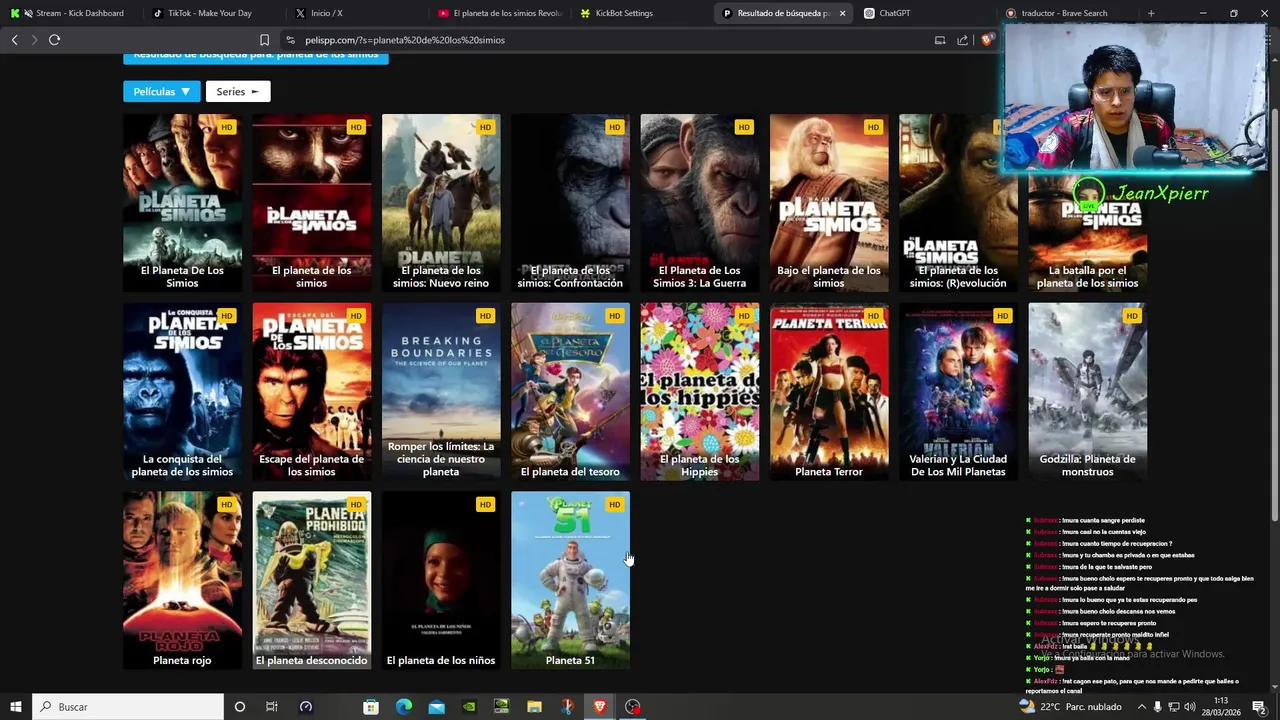The image size is (1280, 720).
Task: Click HD badge on Planeta Terror poster
Action: pyautogui.click(x=873, y=316)
